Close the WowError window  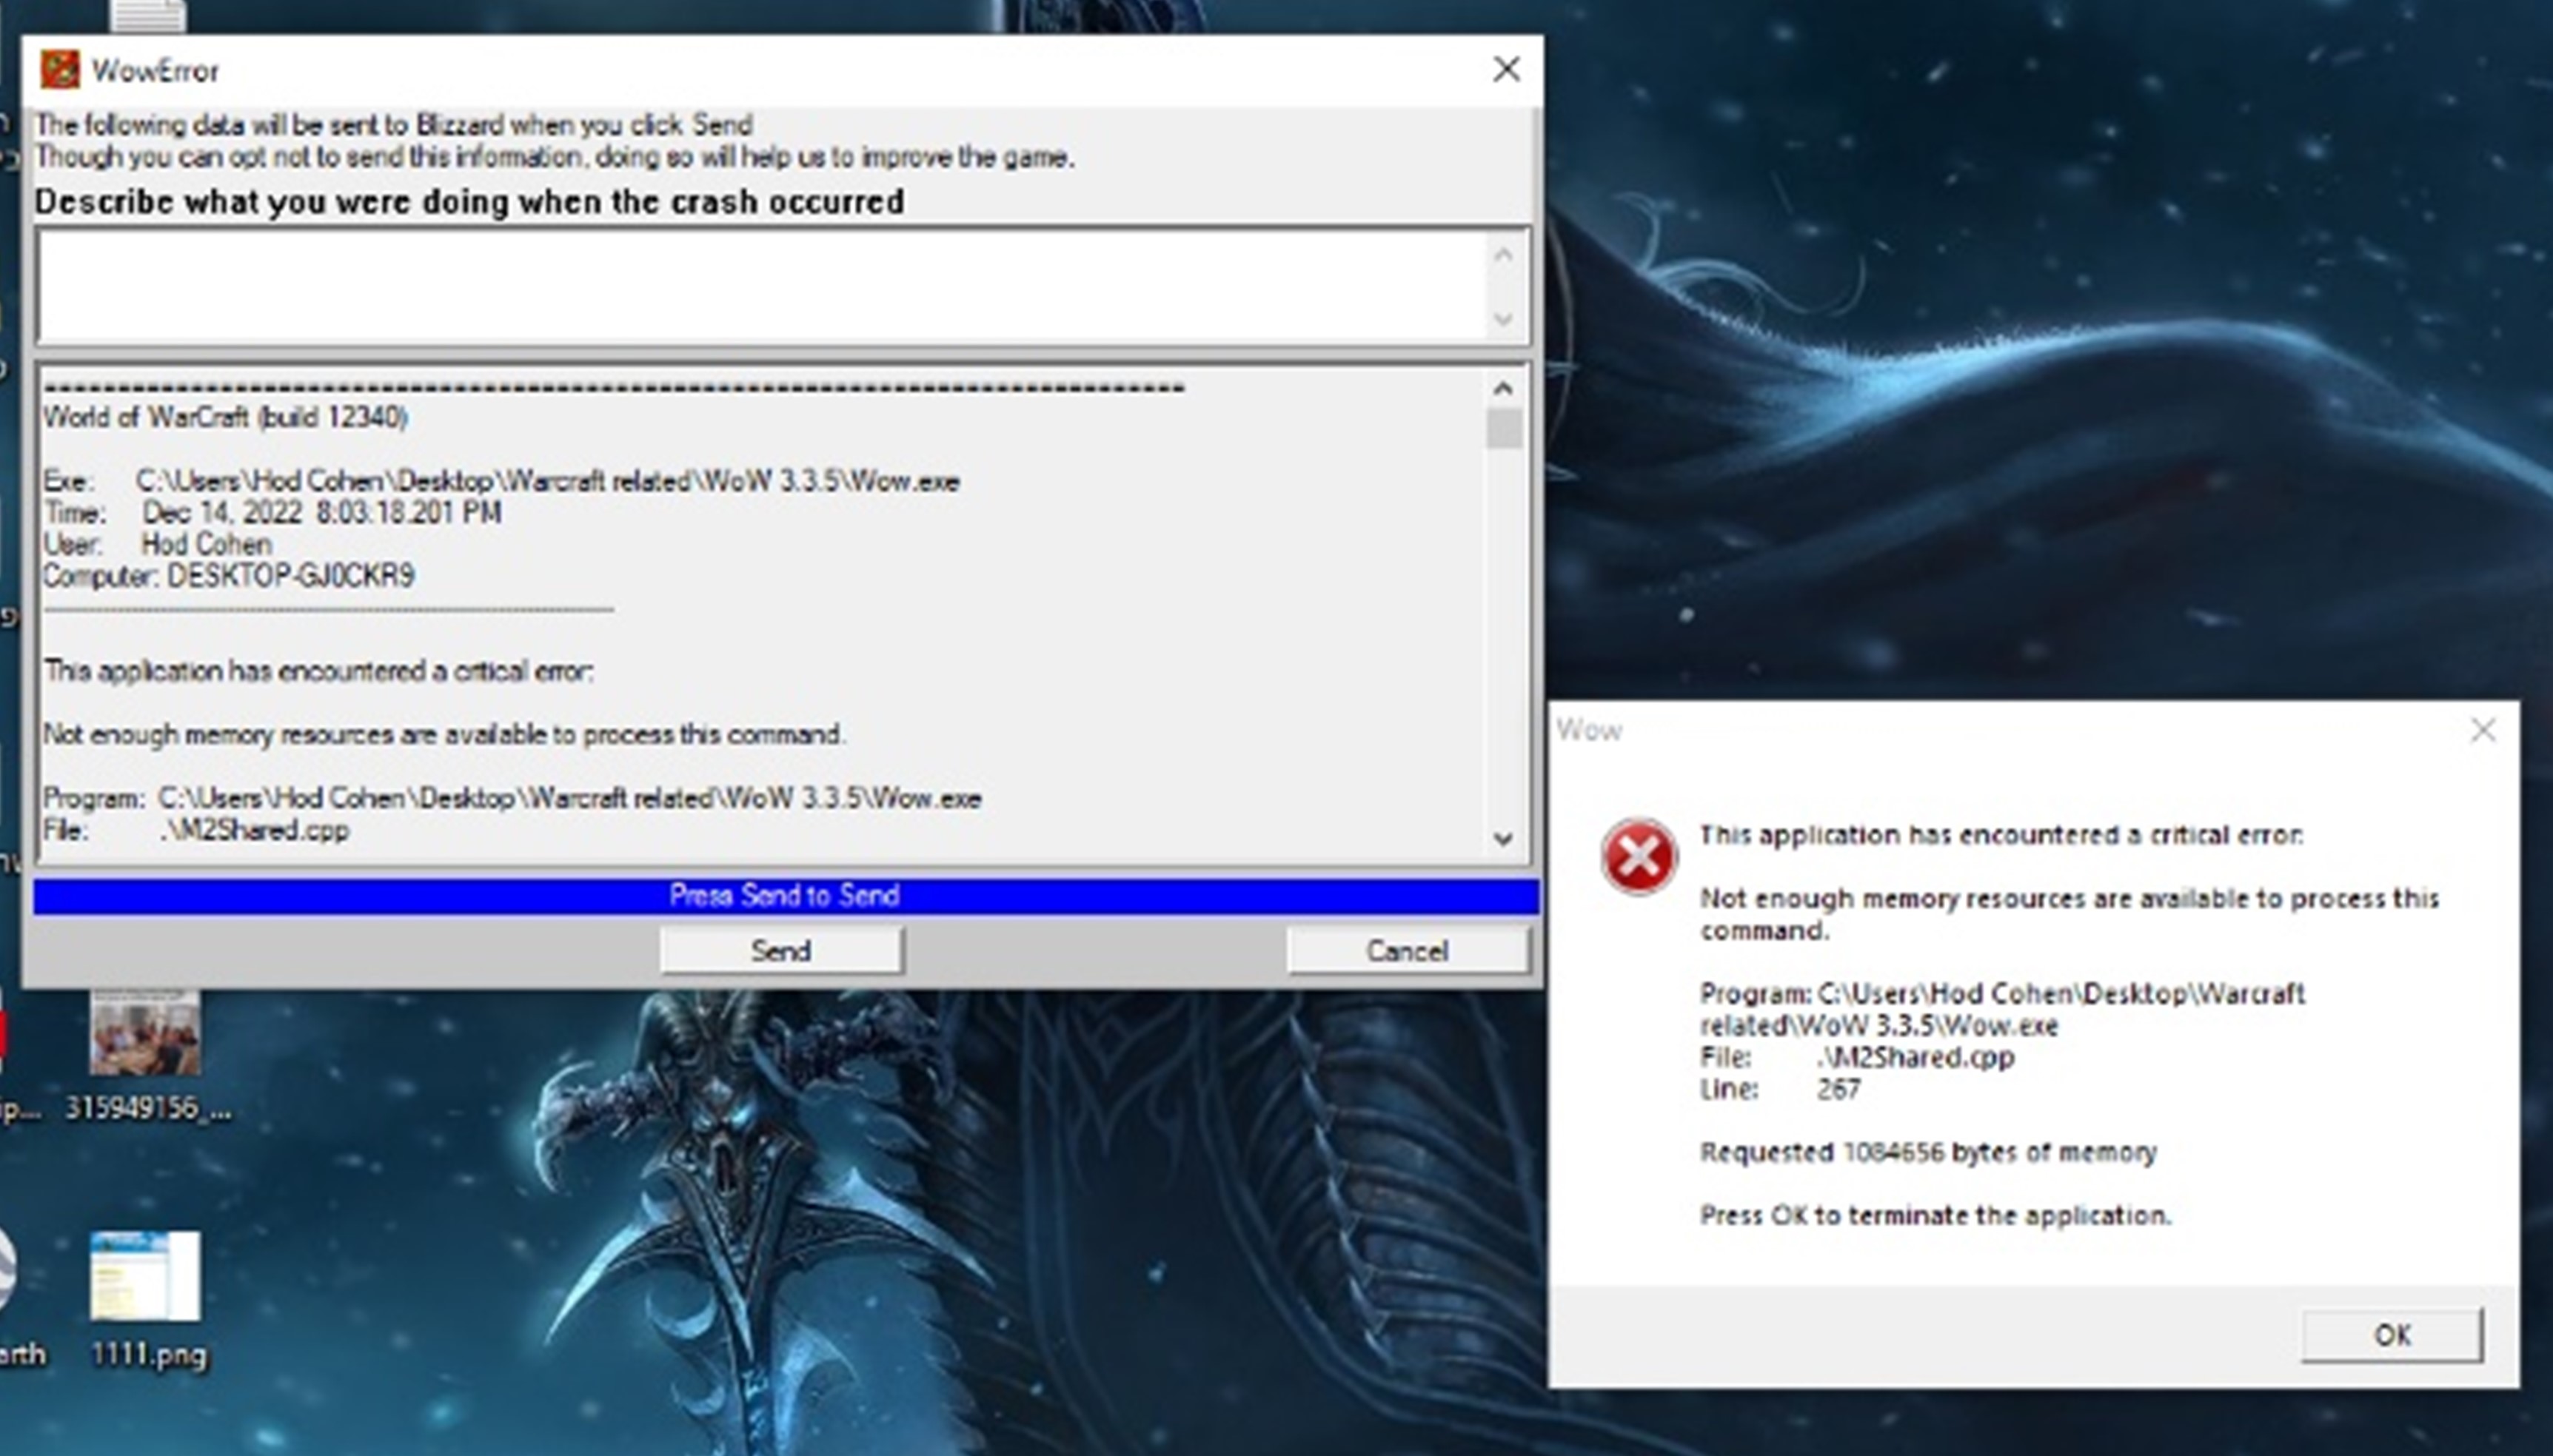coord(1506,69)
